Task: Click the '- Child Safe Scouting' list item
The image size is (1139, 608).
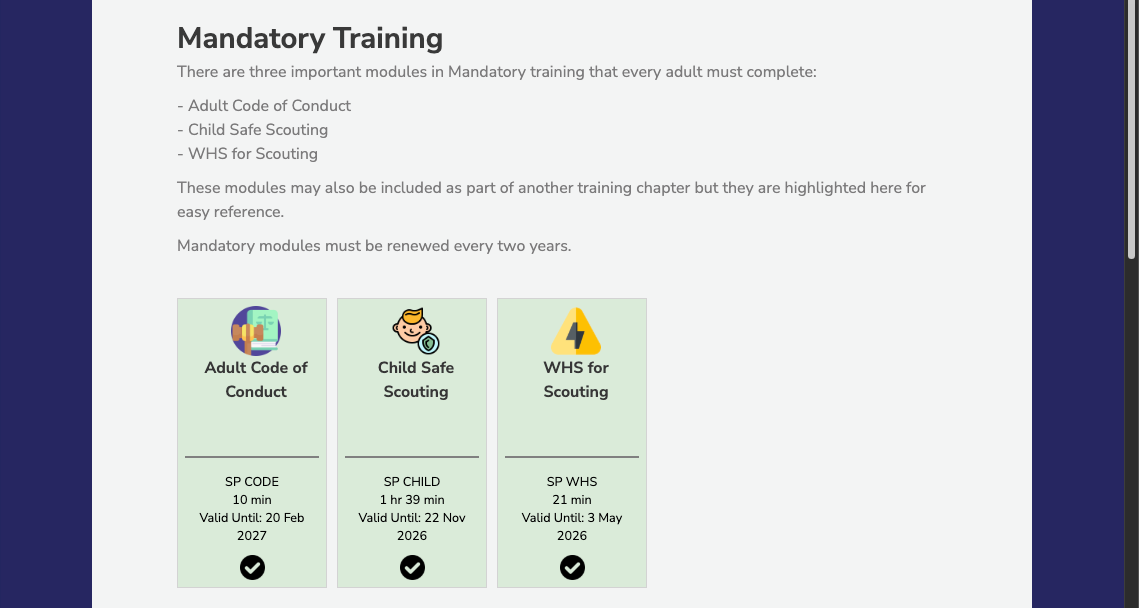Action: pyautogui.click(x=252, y=130)
